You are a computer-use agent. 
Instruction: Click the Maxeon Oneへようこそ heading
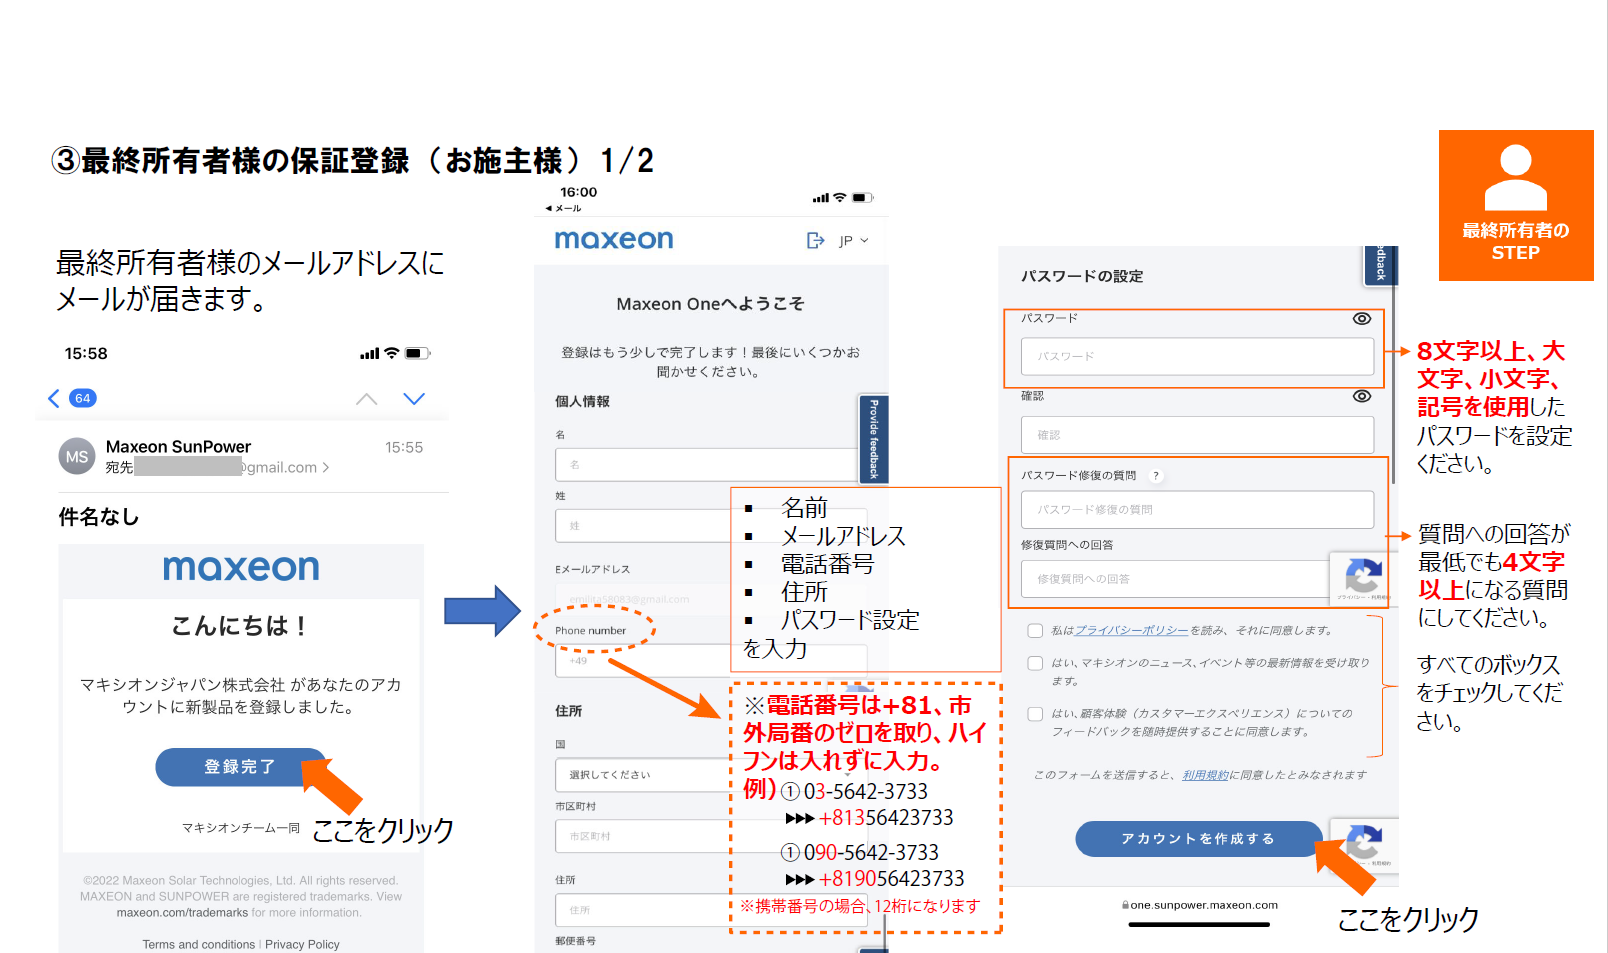710,304
